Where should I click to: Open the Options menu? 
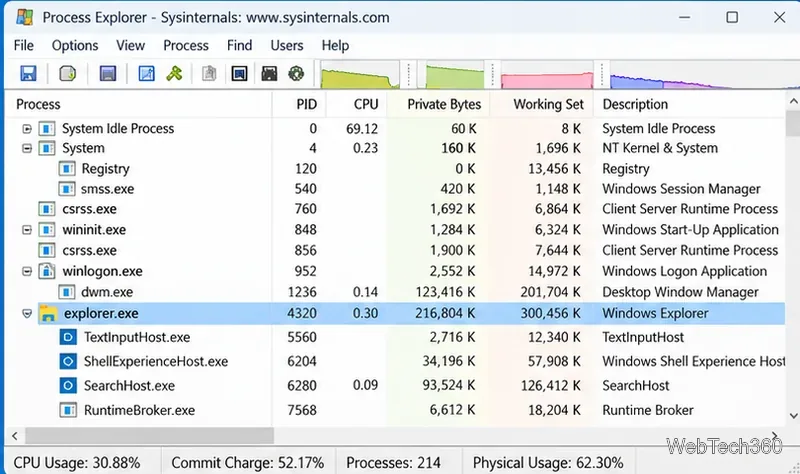[75, 45]
